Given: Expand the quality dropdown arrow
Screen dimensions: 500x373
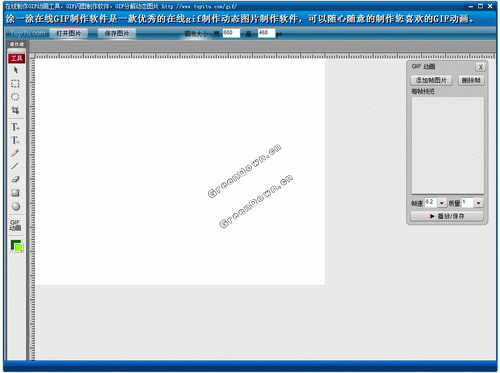Looking at the screenshot, I should [x=479, y=203].
